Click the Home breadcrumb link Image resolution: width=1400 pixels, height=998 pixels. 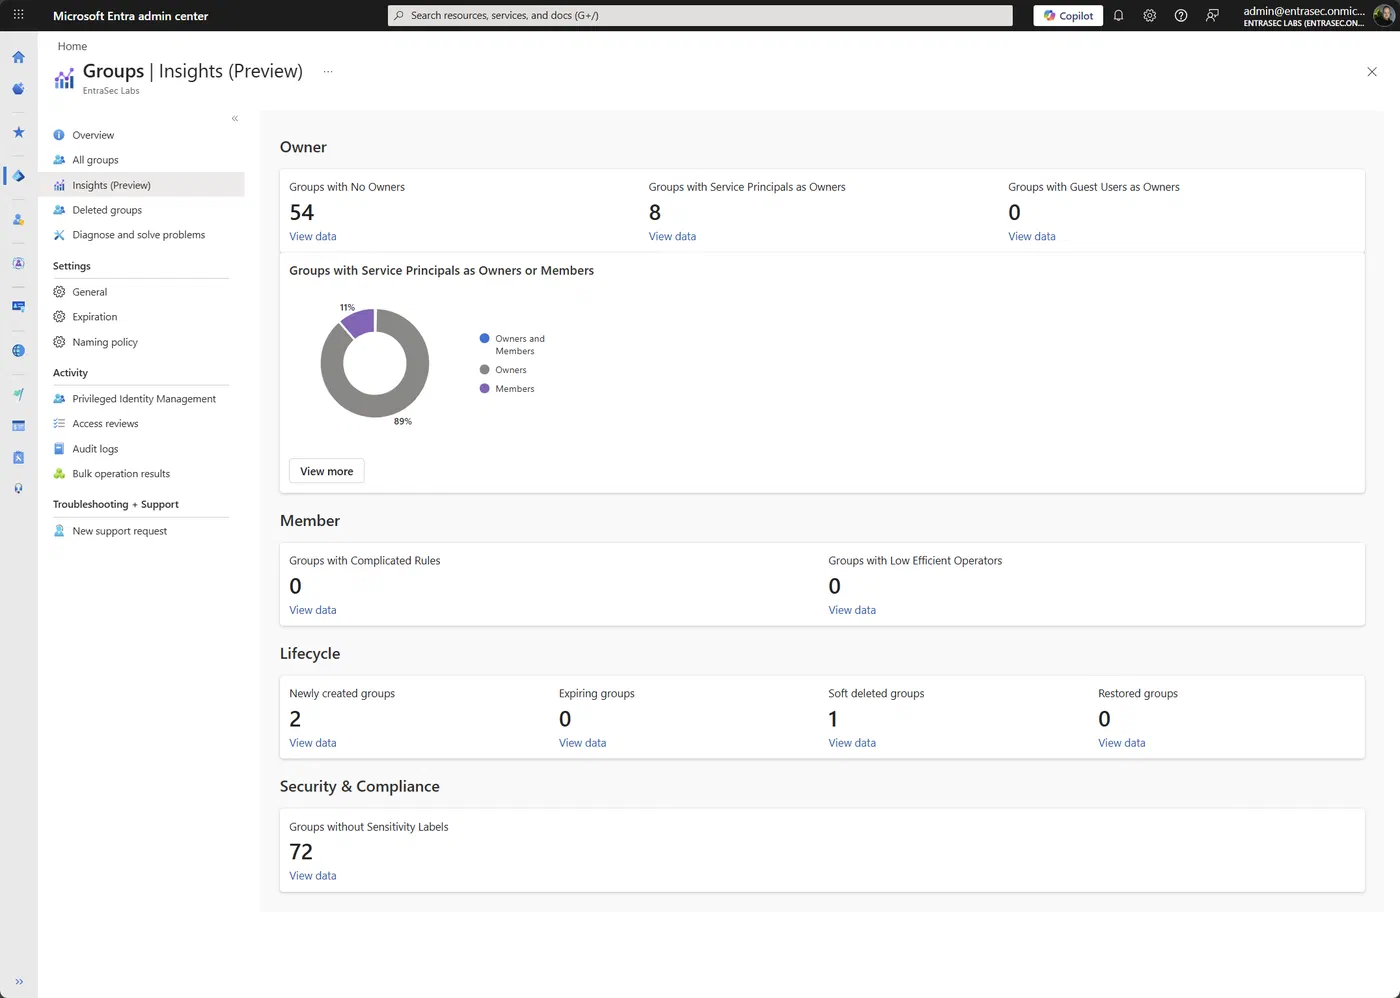tap(72, 46)
